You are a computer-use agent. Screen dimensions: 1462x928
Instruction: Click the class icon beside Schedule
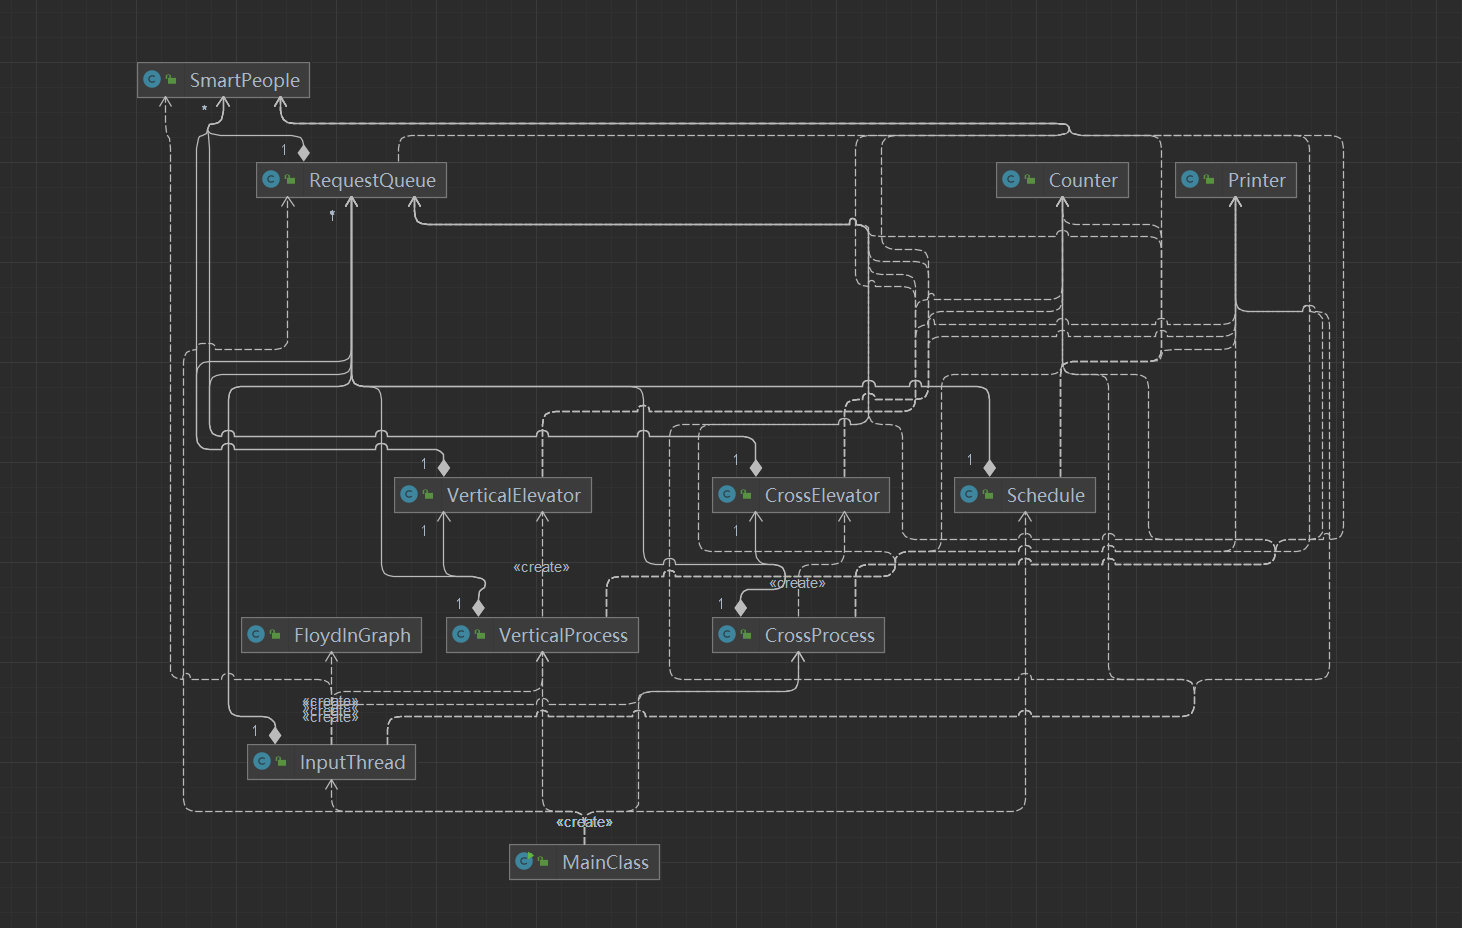[x=969, y=494]
